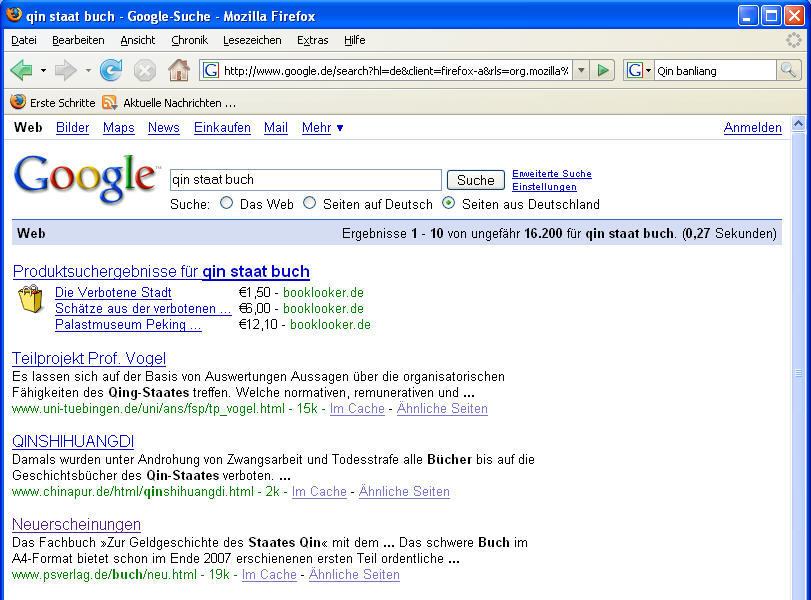811x600 pixels.
Task: Click the page scrollbar thumb
Action: pyautogui.click(x=799, y=373)
